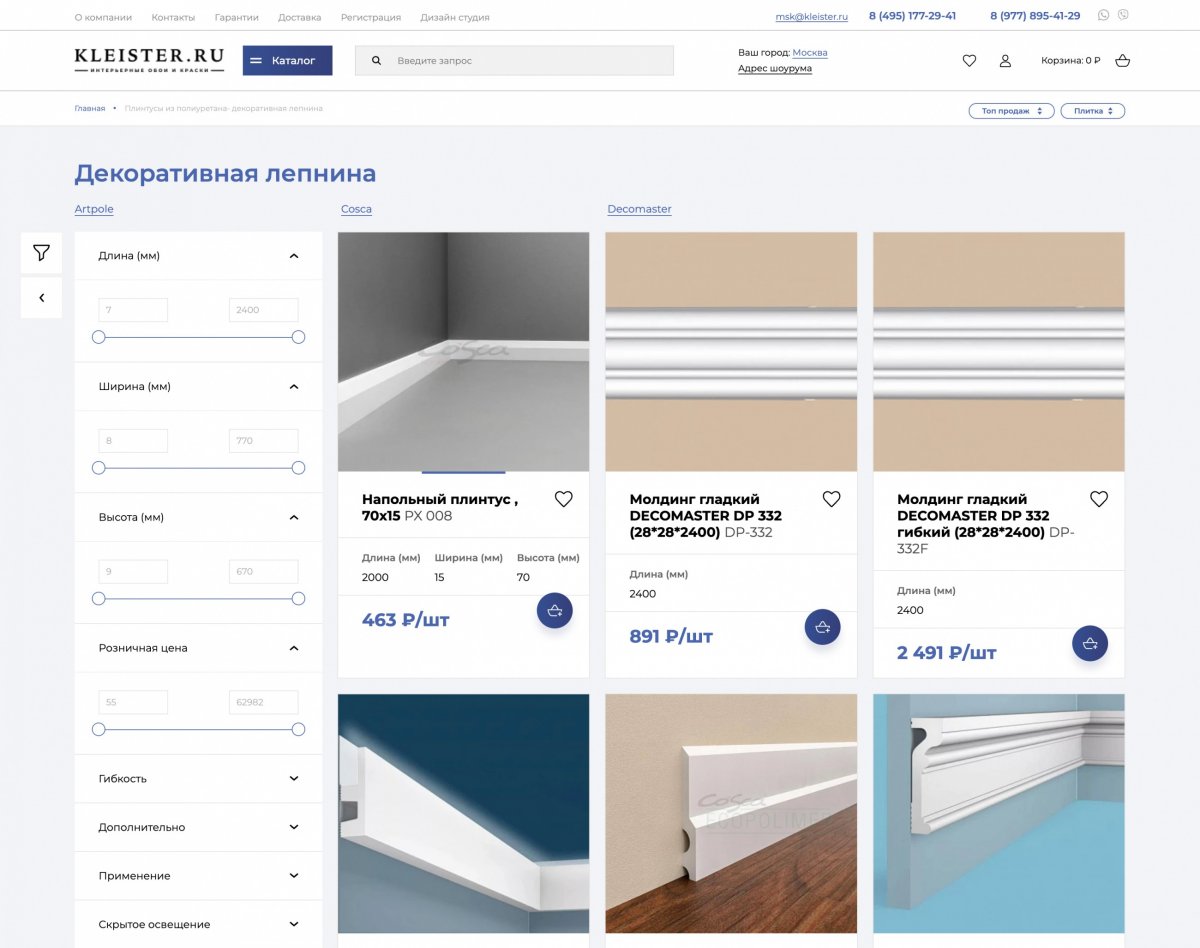Open Контакты page
1200x948 pixels.
[173, 17]
